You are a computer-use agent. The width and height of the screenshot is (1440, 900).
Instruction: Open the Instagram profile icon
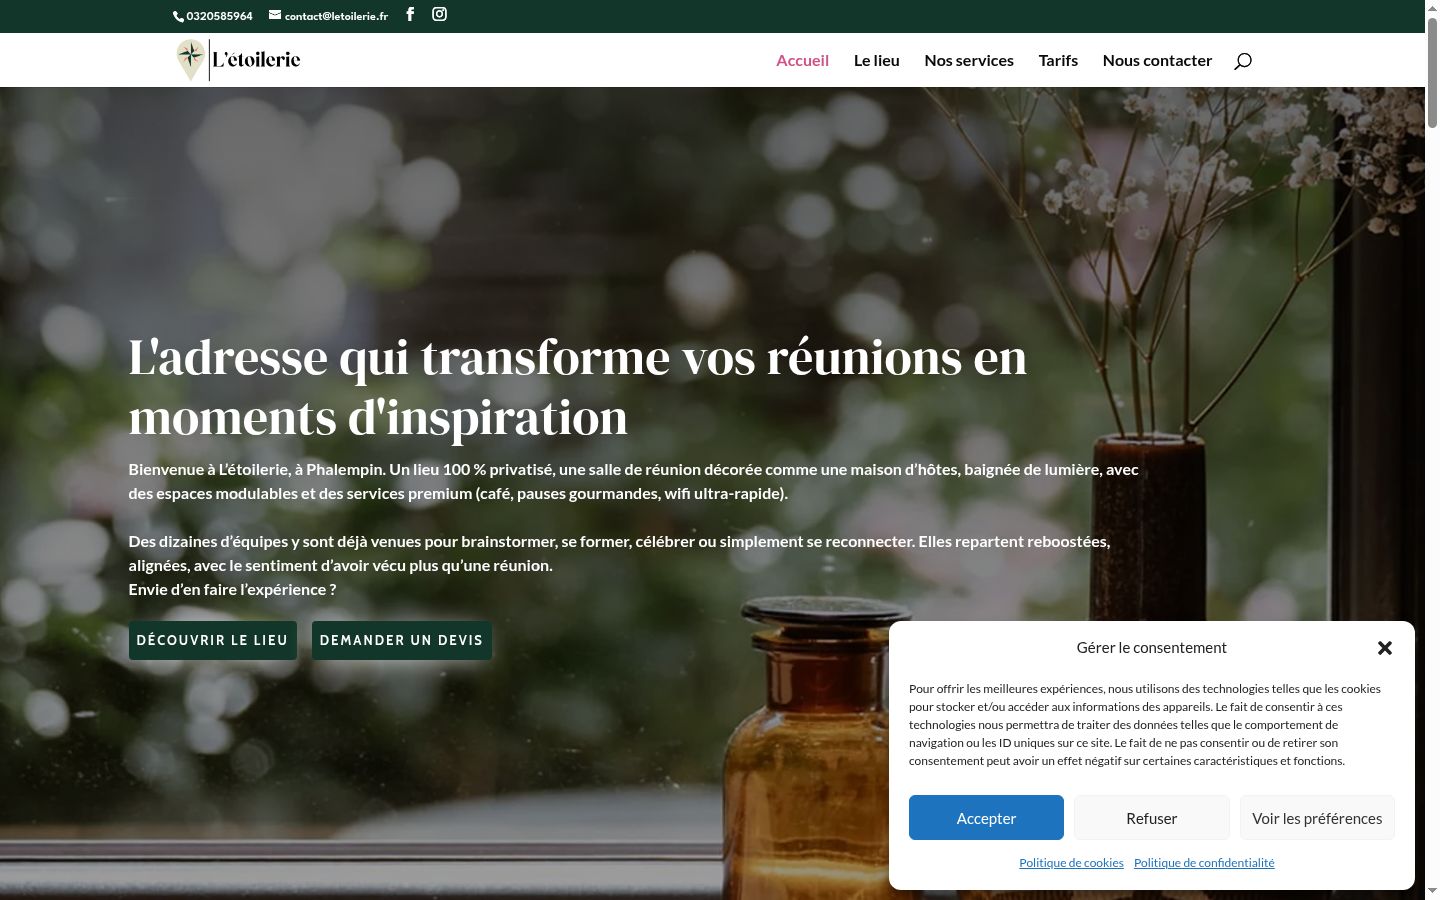[x=439, y=14]
